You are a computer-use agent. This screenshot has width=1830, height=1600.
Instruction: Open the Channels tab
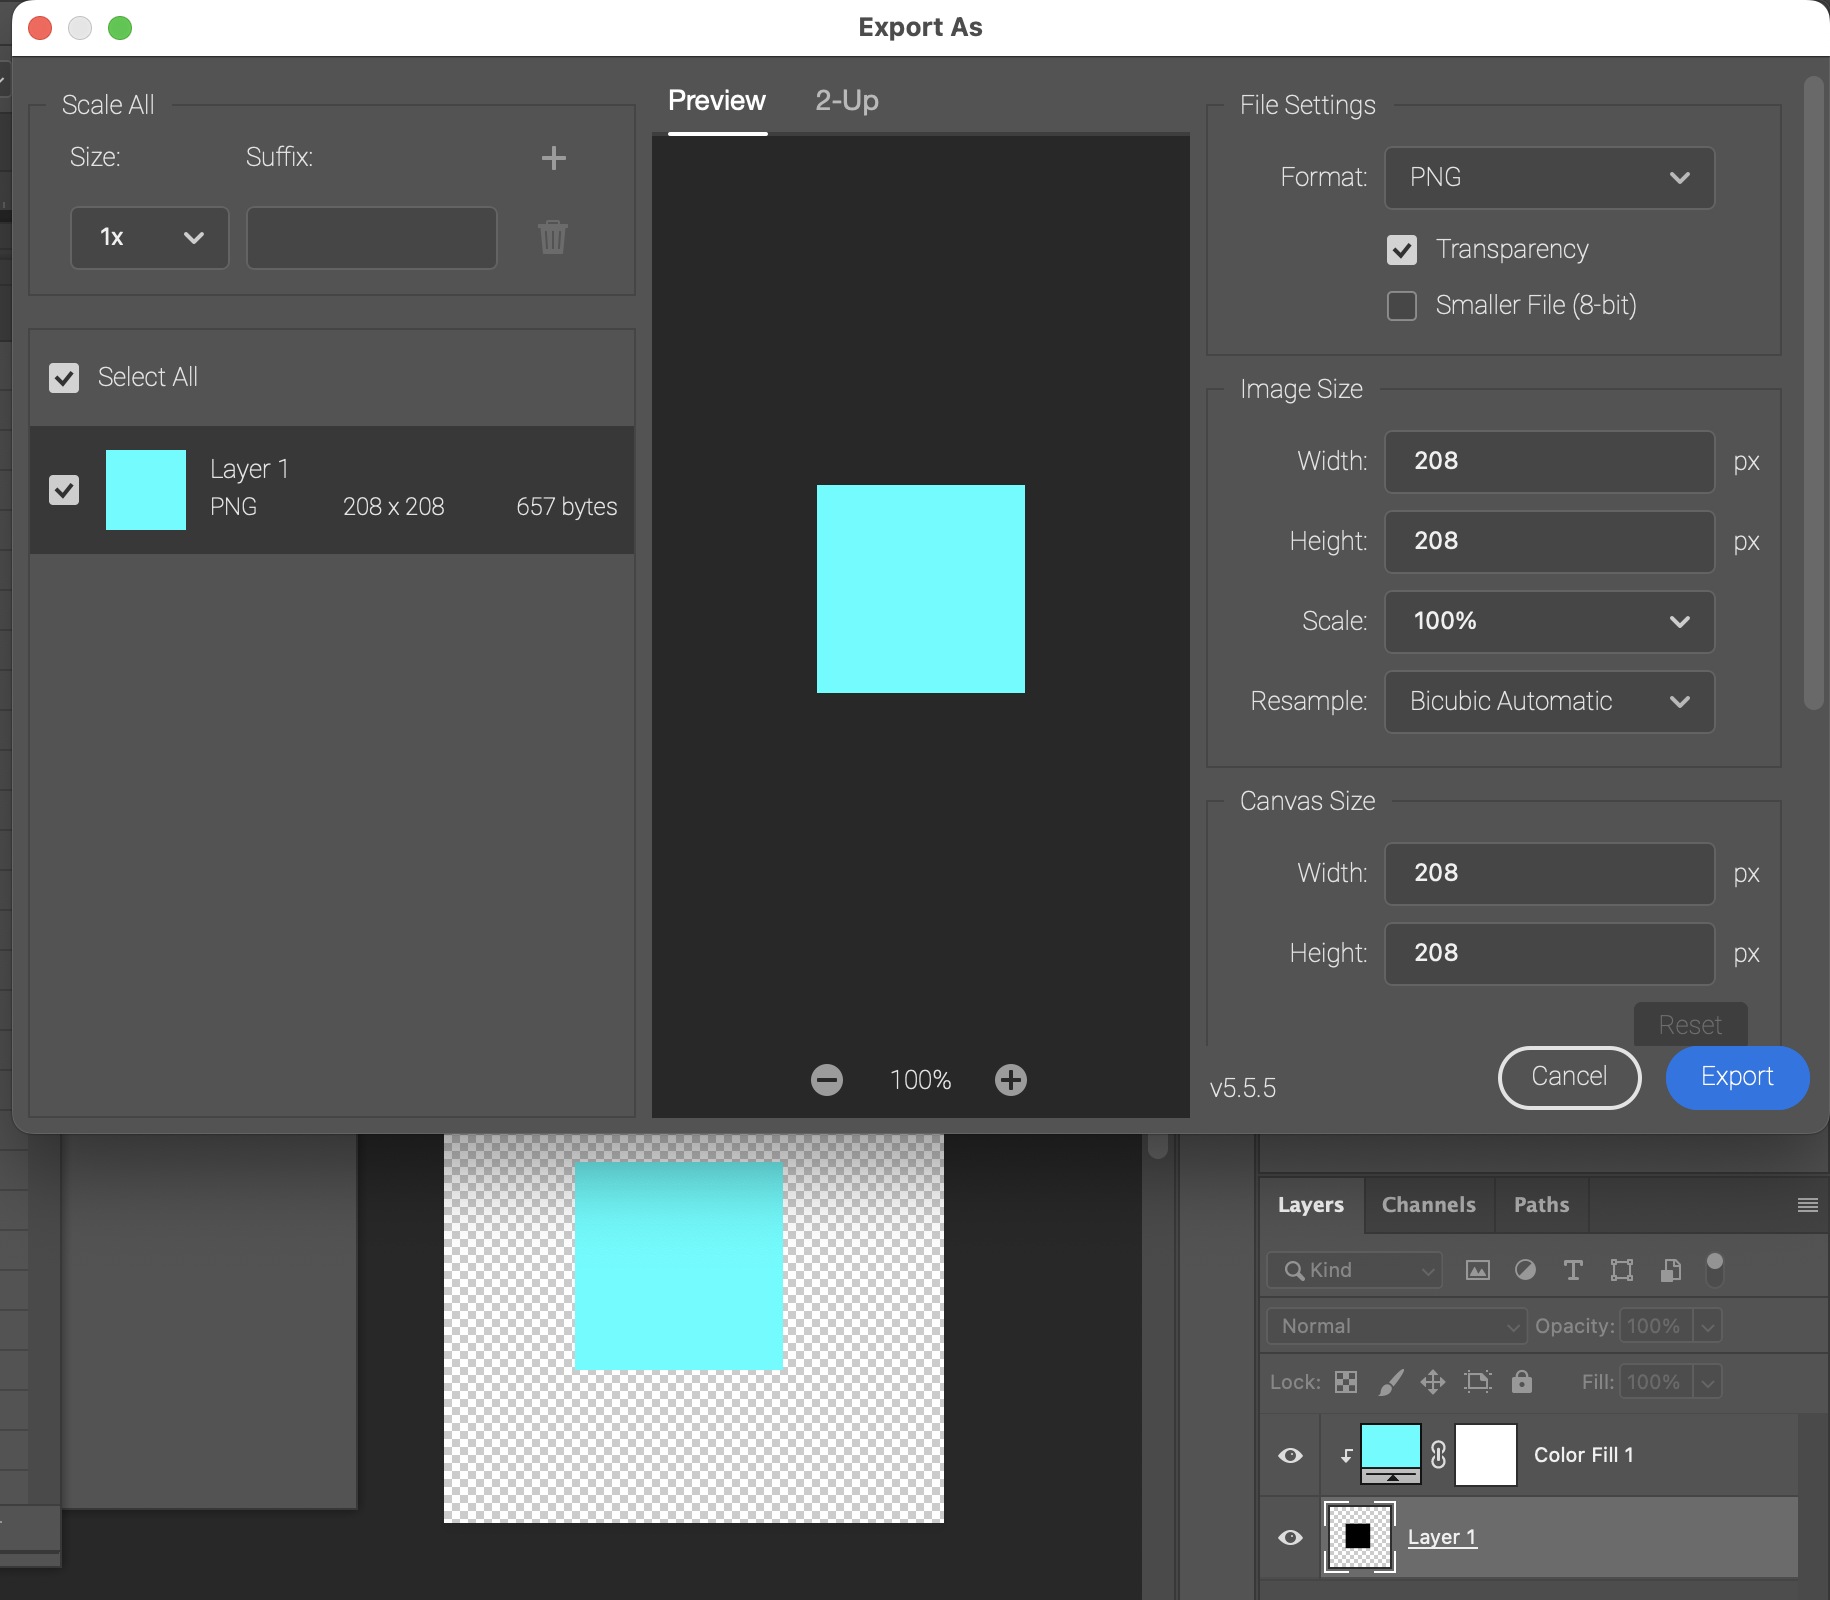click(1428, 1205)
